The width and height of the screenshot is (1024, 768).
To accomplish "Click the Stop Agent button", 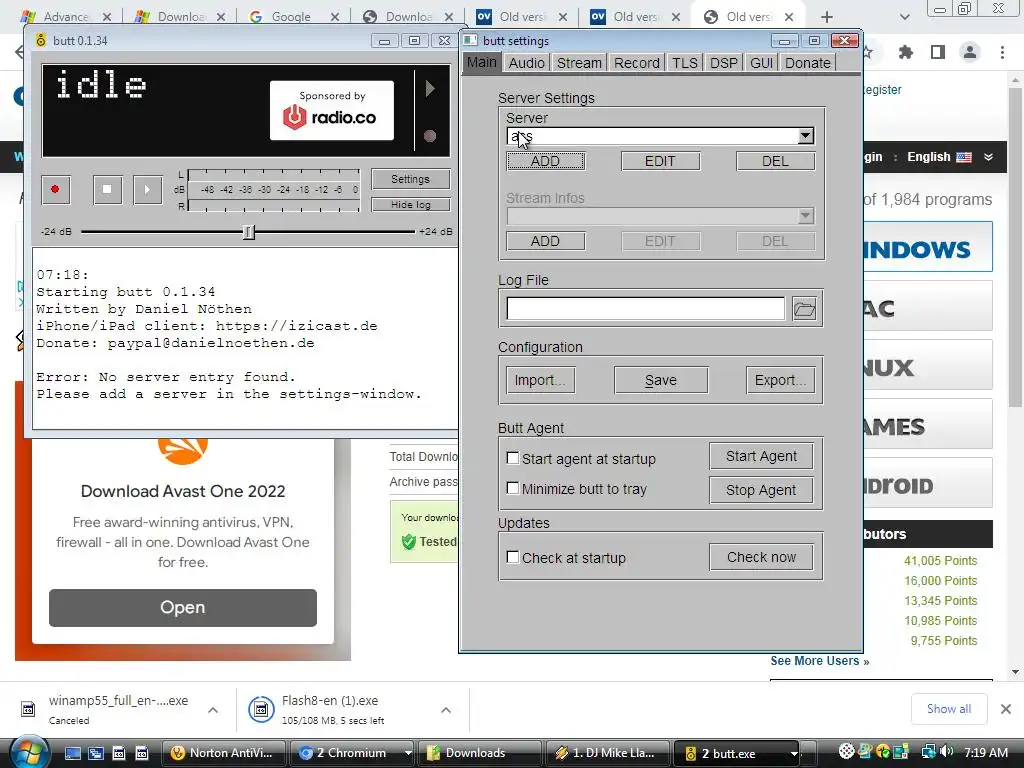I will click(761, 490).
